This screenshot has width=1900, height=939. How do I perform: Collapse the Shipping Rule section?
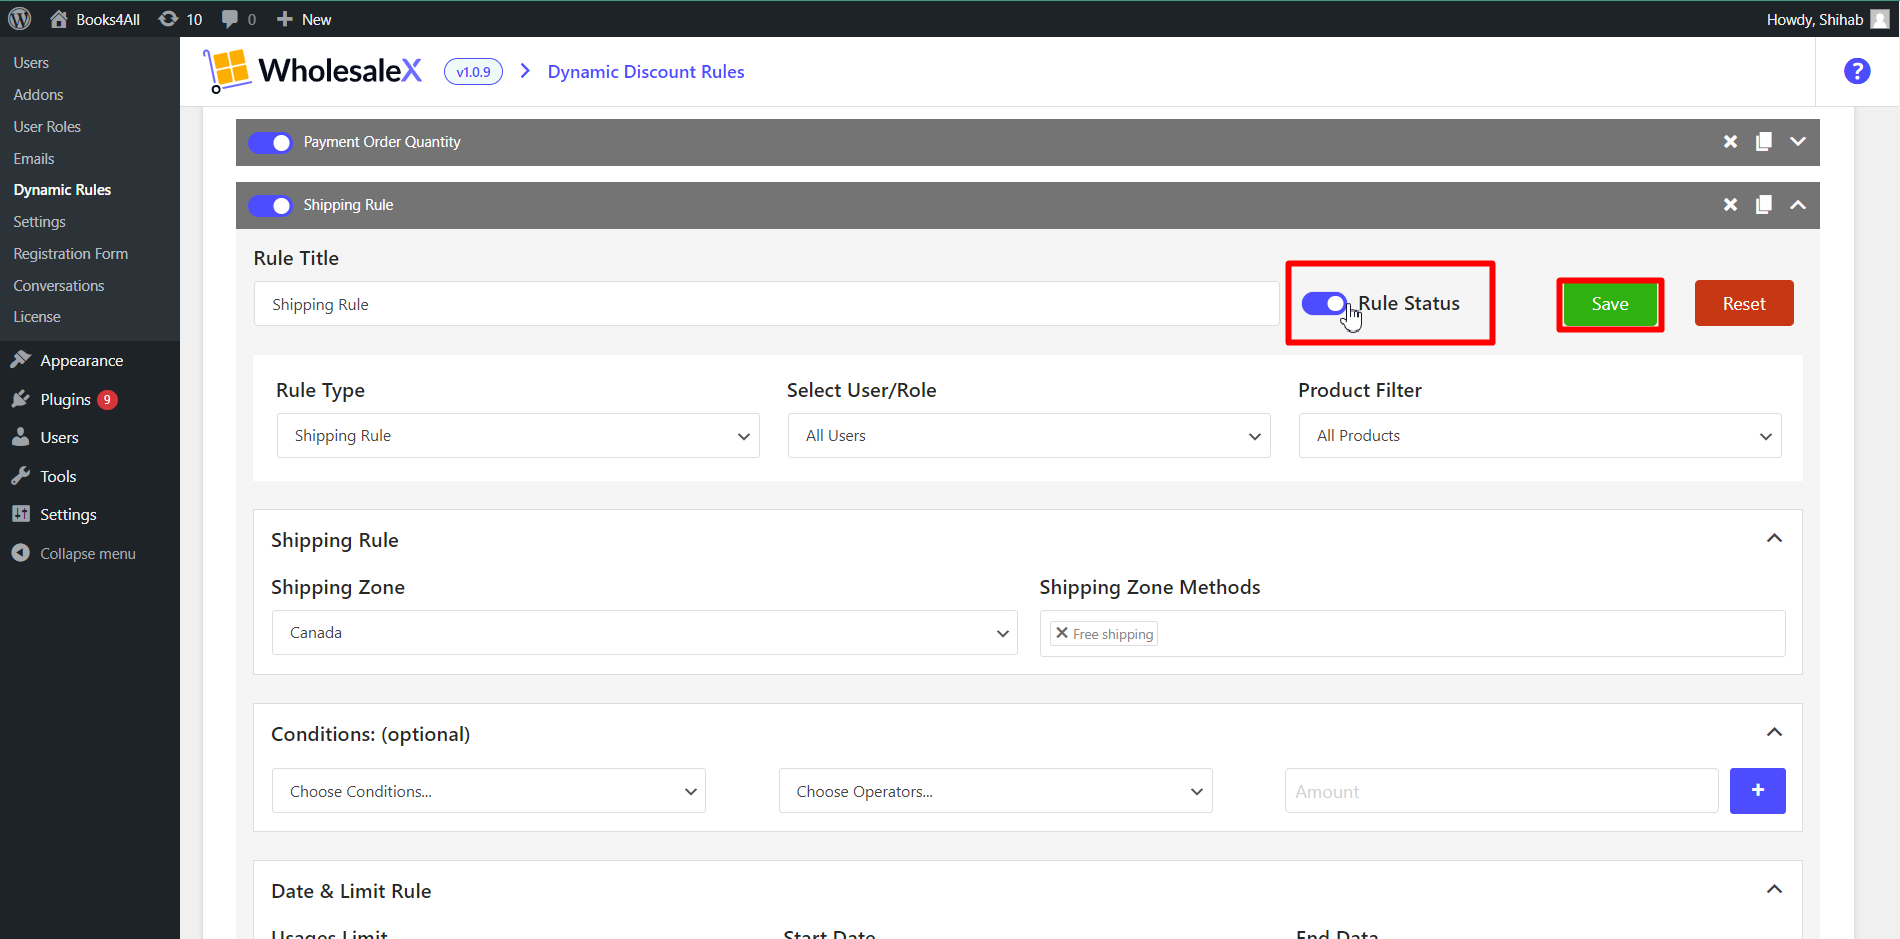(x=1774, y=539)
